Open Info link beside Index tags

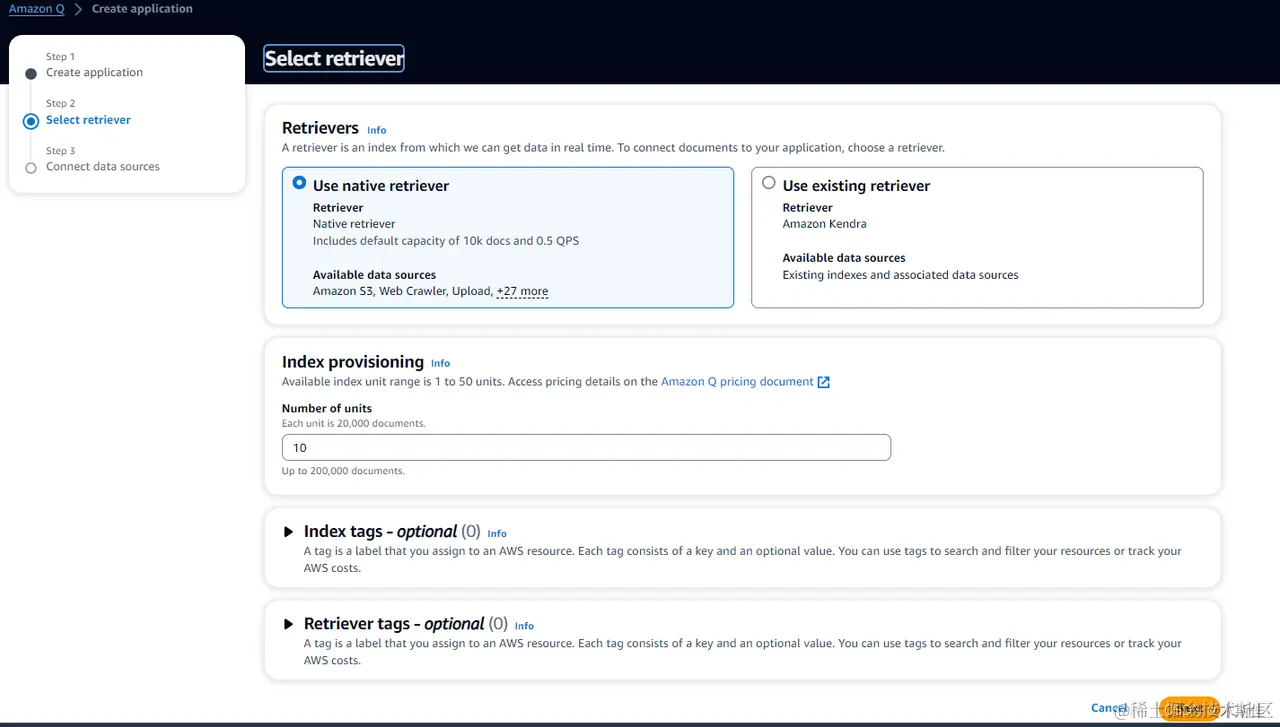click(497, 534)
